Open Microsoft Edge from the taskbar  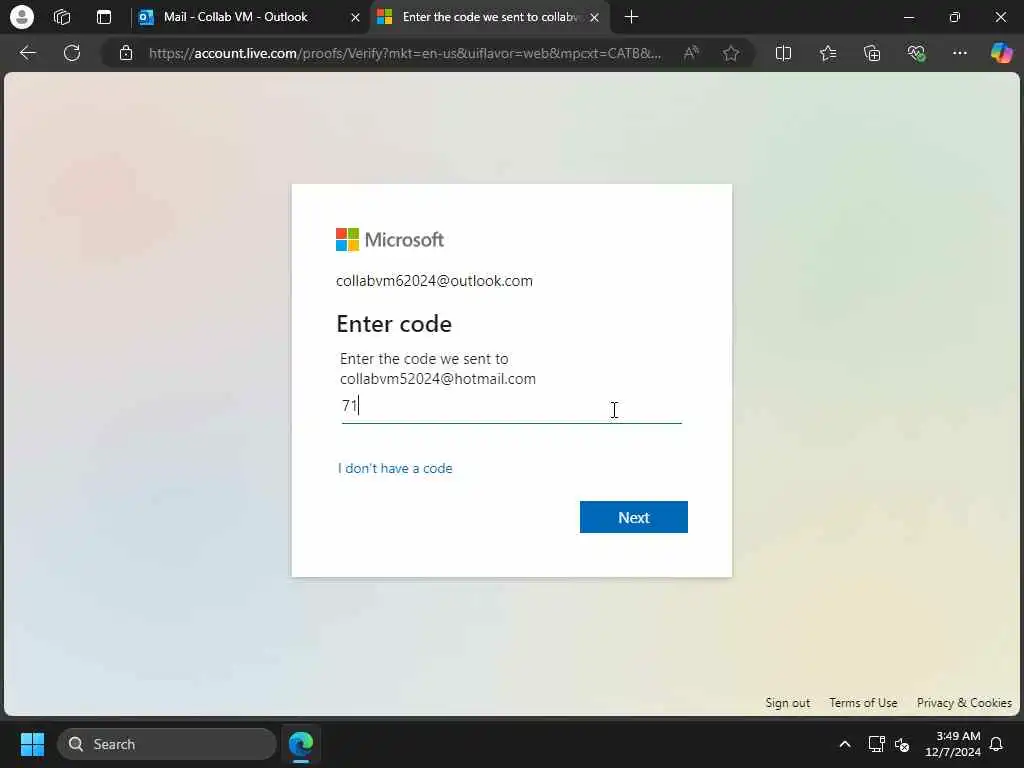click(301, 744)
